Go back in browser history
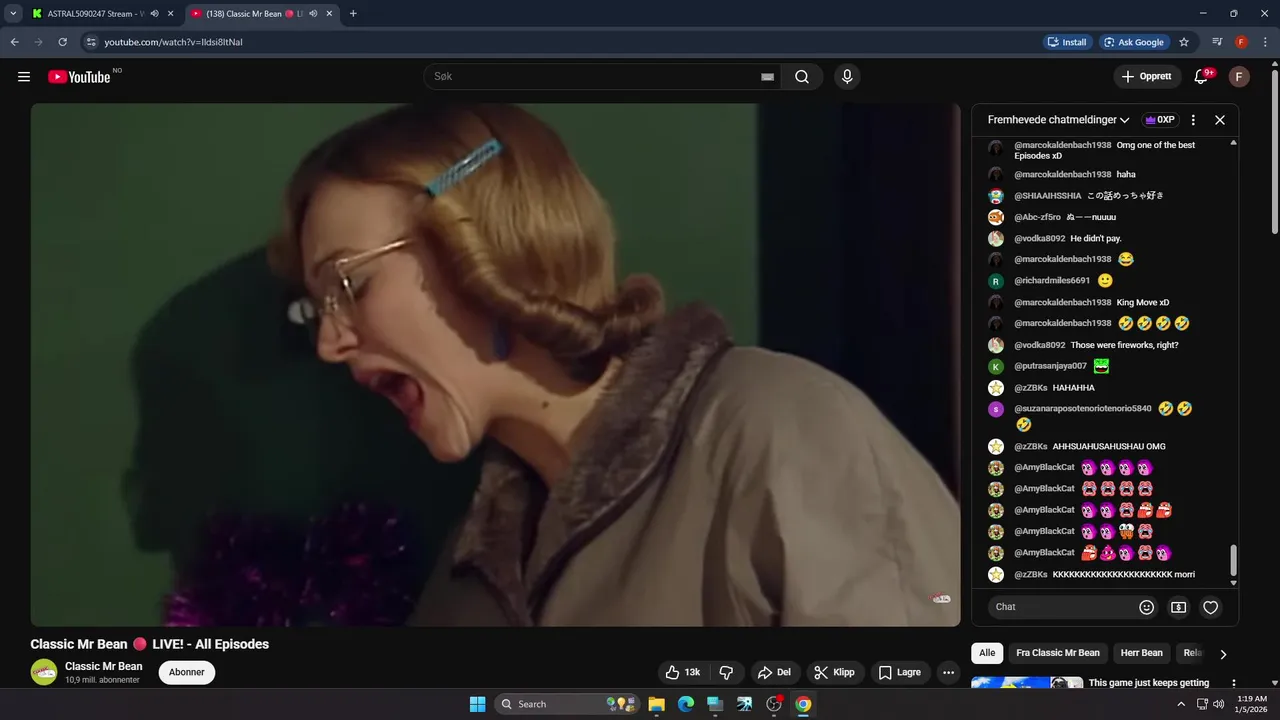1280x720 pixels. pos(15,42)
